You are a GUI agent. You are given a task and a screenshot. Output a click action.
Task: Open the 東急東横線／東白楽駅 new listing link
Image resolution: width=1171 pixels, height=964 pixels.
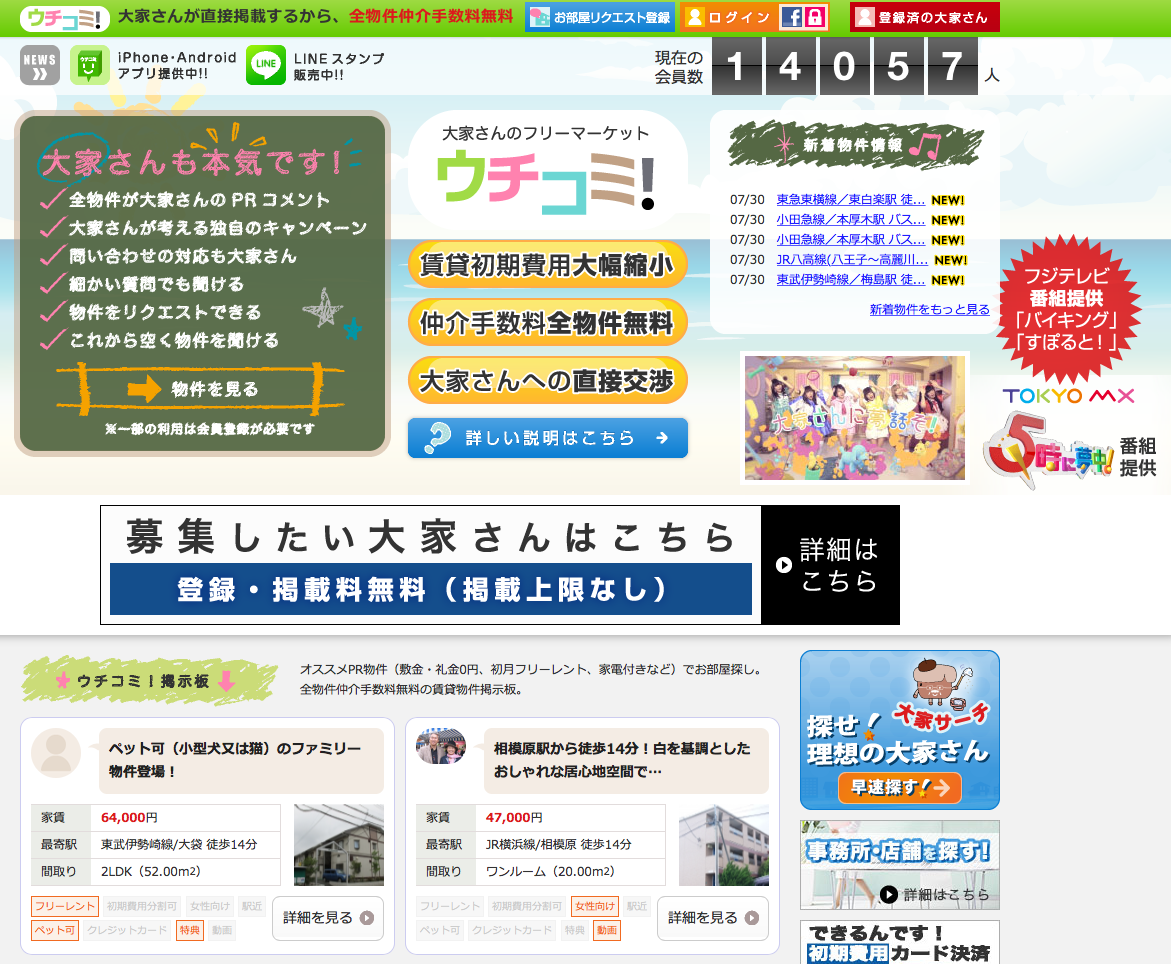(851, 199)
